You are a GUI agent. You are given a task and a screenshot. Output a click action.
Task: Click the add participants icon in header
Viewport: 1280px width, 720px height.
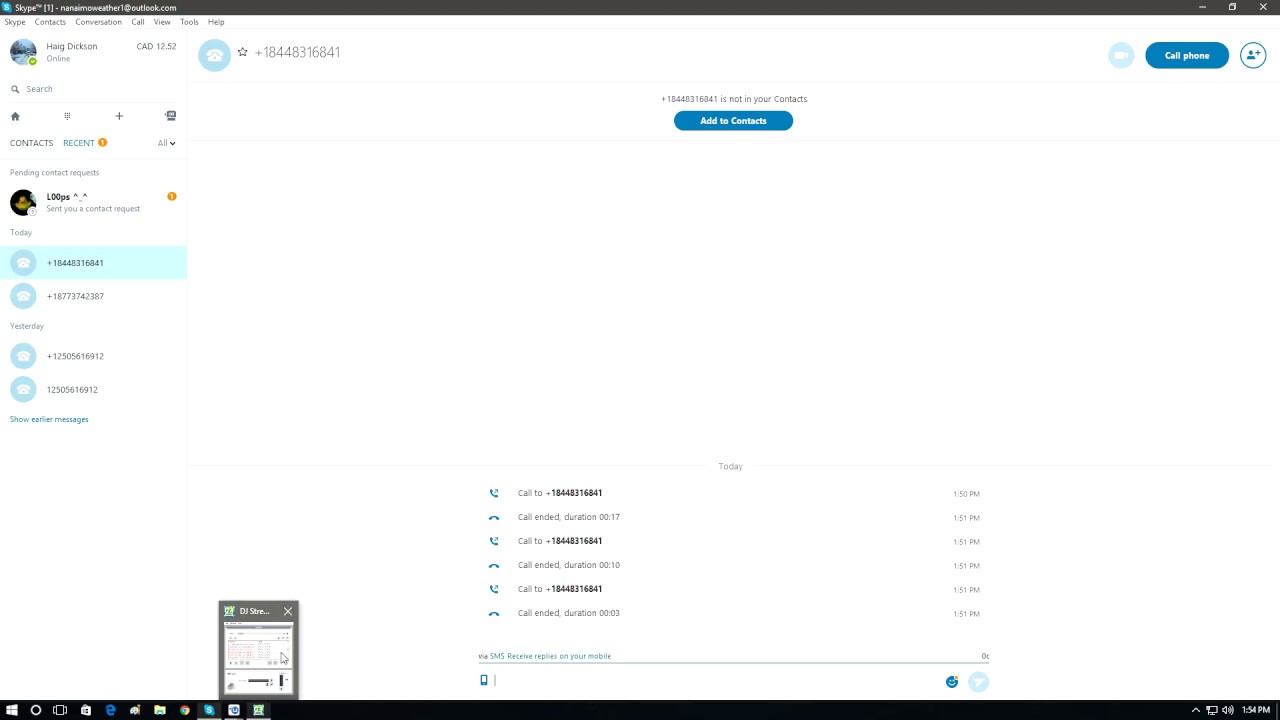[1253, 56]
